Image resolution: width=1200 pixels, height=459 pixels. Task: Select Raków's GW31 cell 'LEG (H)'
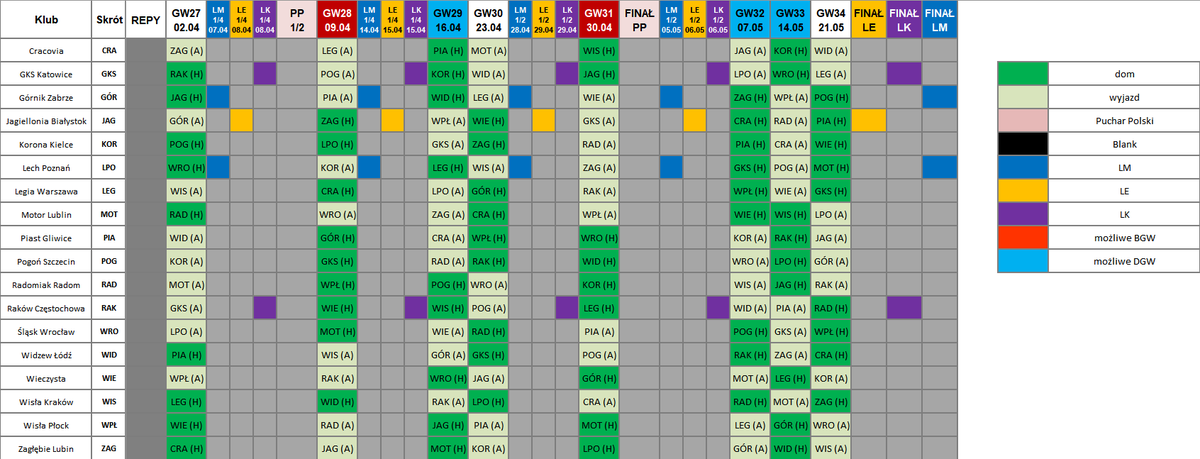[599, 307]
